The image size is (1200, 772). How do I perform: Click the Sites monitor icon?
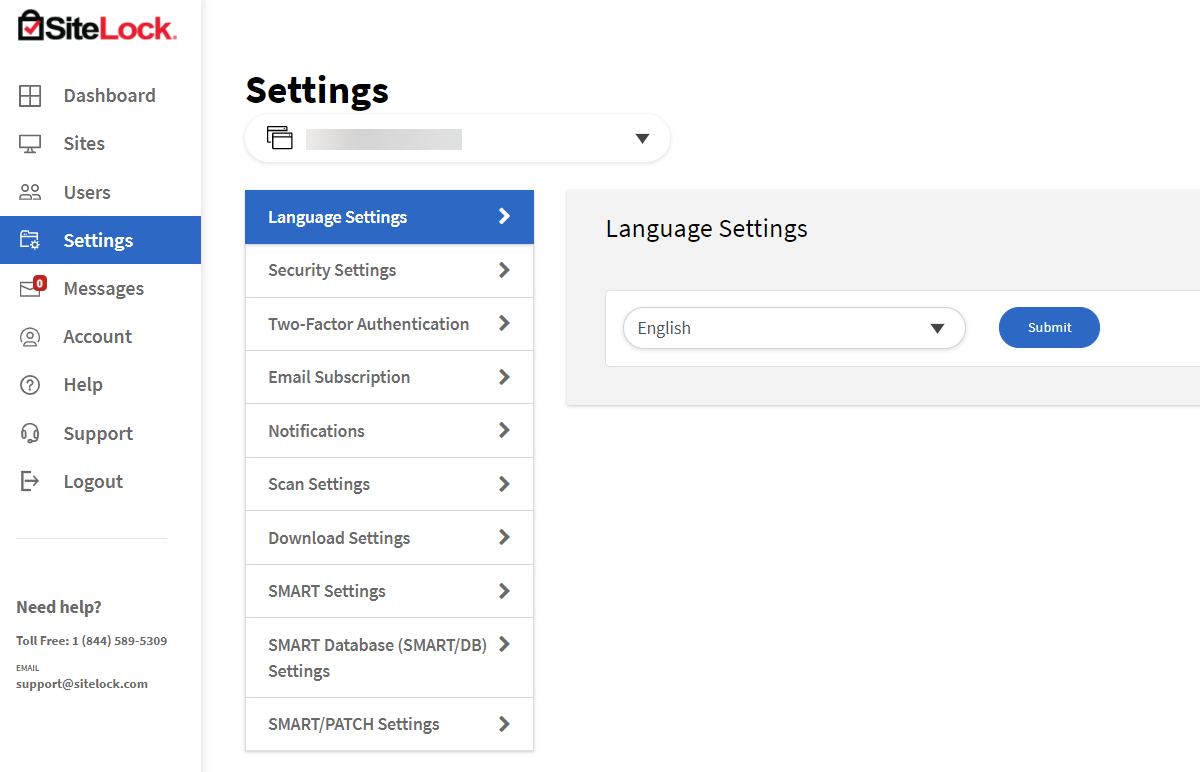click(30, 144)
